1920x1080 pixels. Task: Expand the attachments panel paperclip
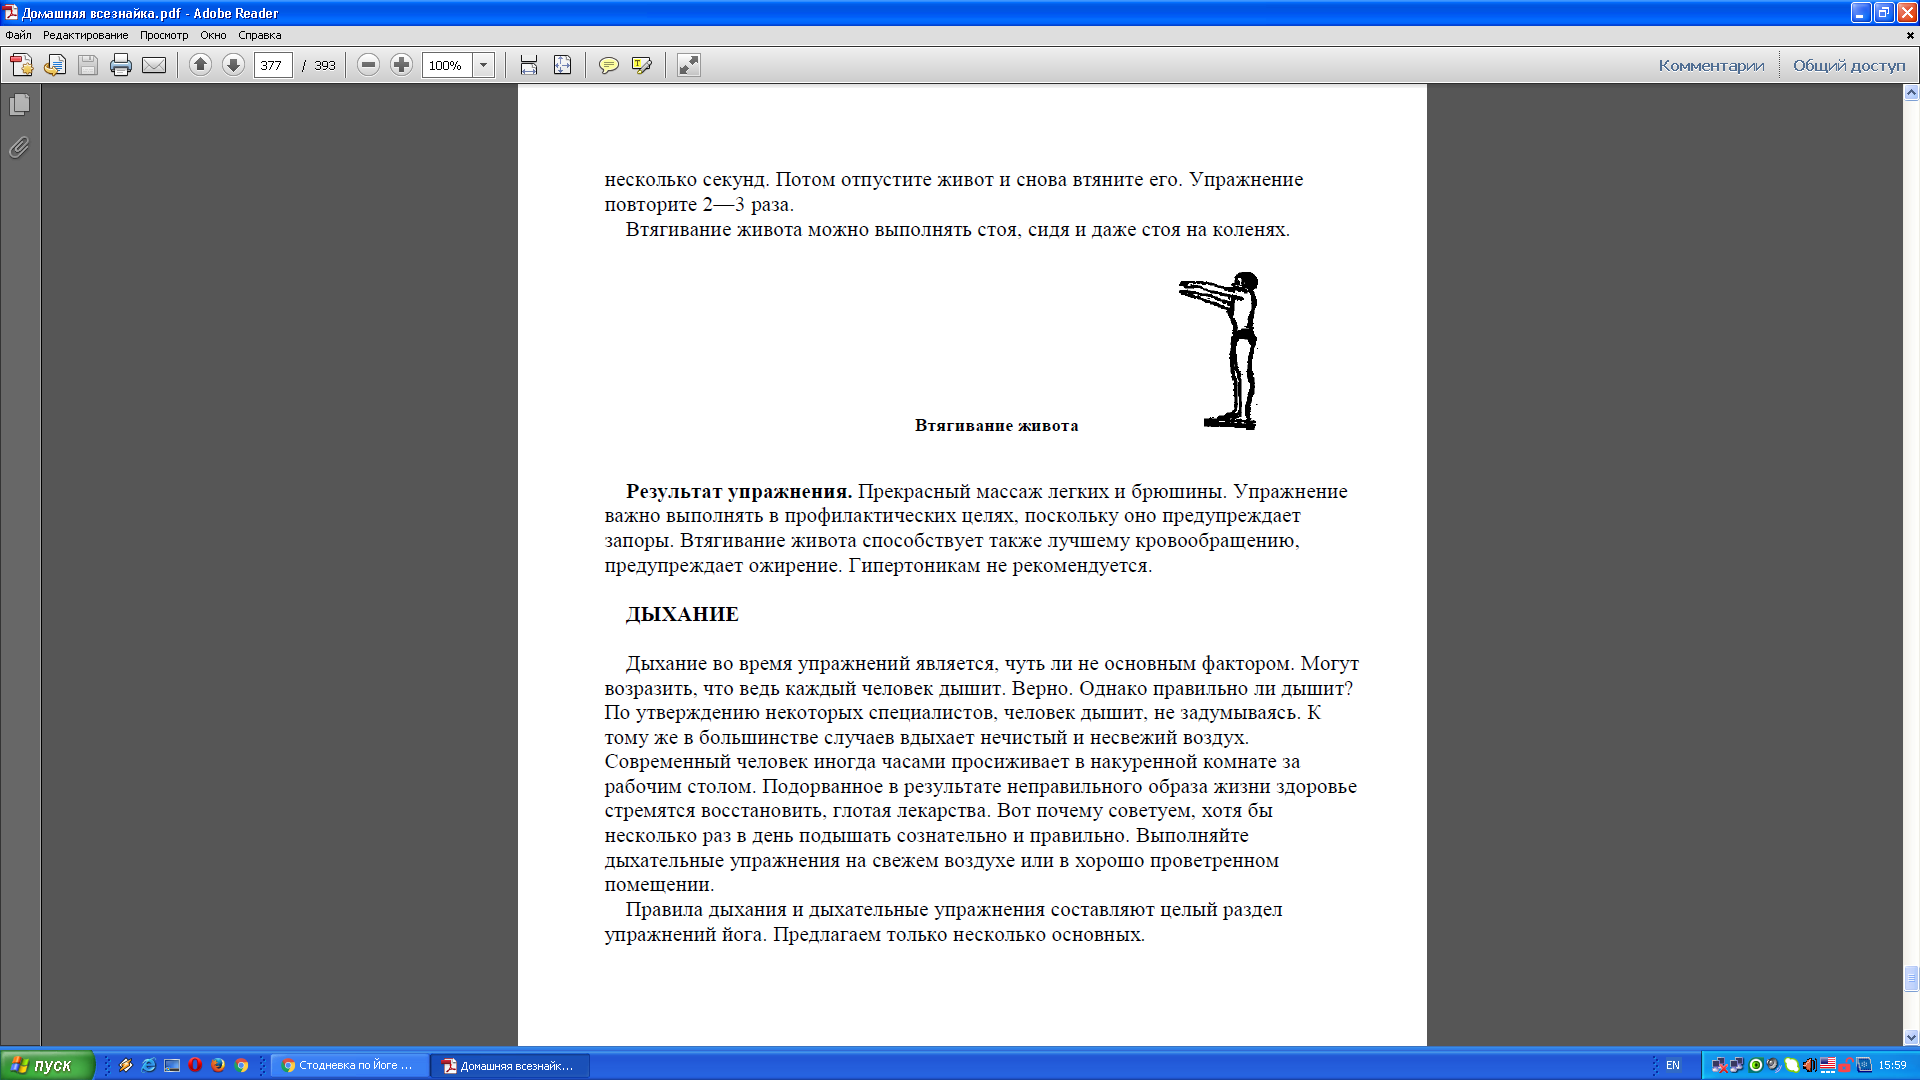19,147
